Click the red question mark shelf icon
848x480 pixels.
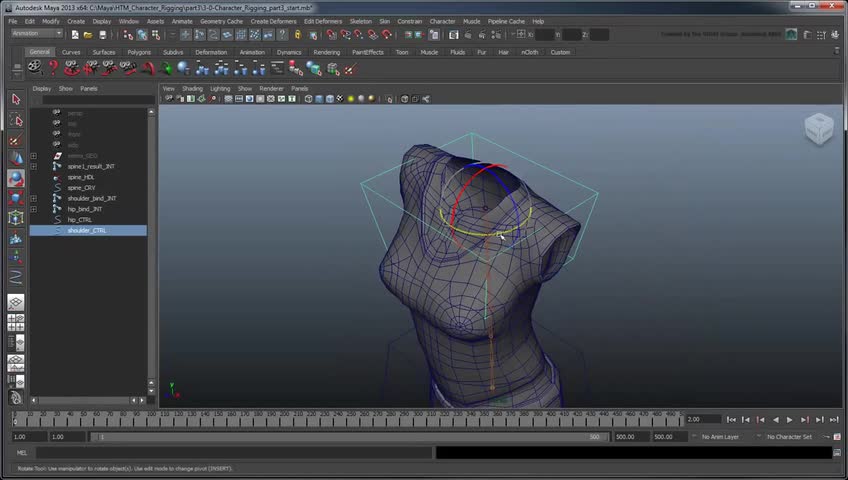[x=53, y=68]
